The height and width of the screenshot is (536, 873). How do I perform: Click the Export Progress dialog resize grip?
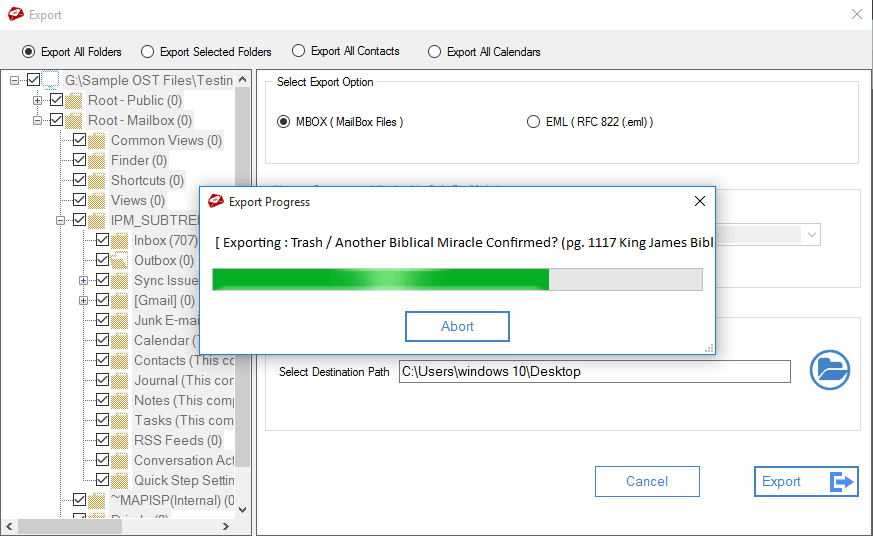(709, 349)
